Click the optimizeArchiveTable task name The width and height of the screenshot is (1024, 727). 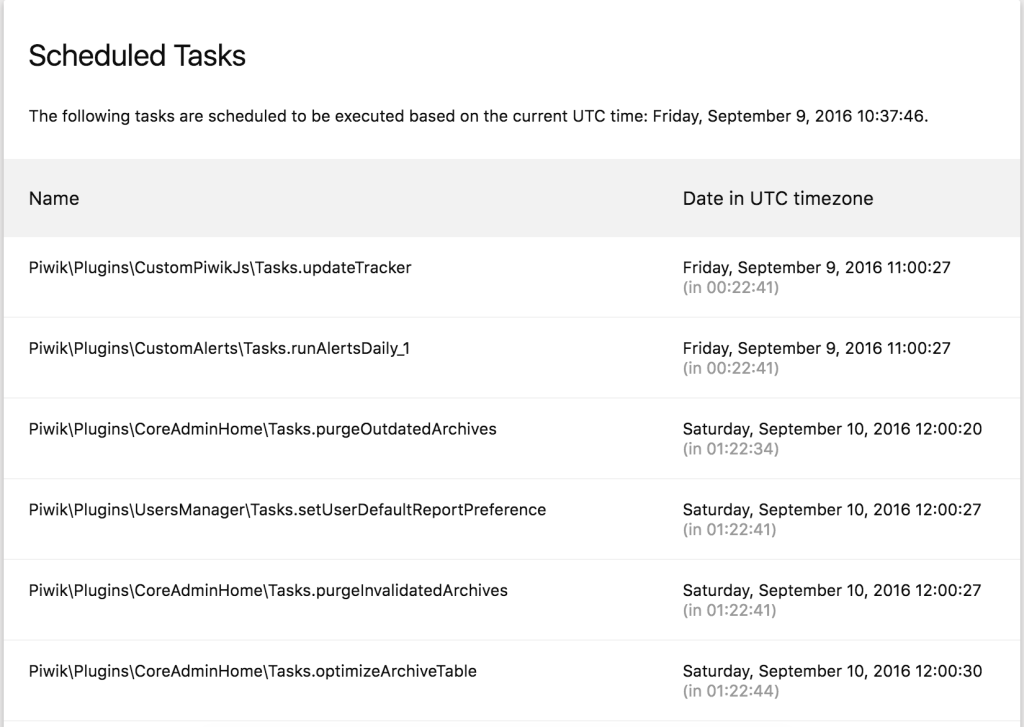coord(253,671)
